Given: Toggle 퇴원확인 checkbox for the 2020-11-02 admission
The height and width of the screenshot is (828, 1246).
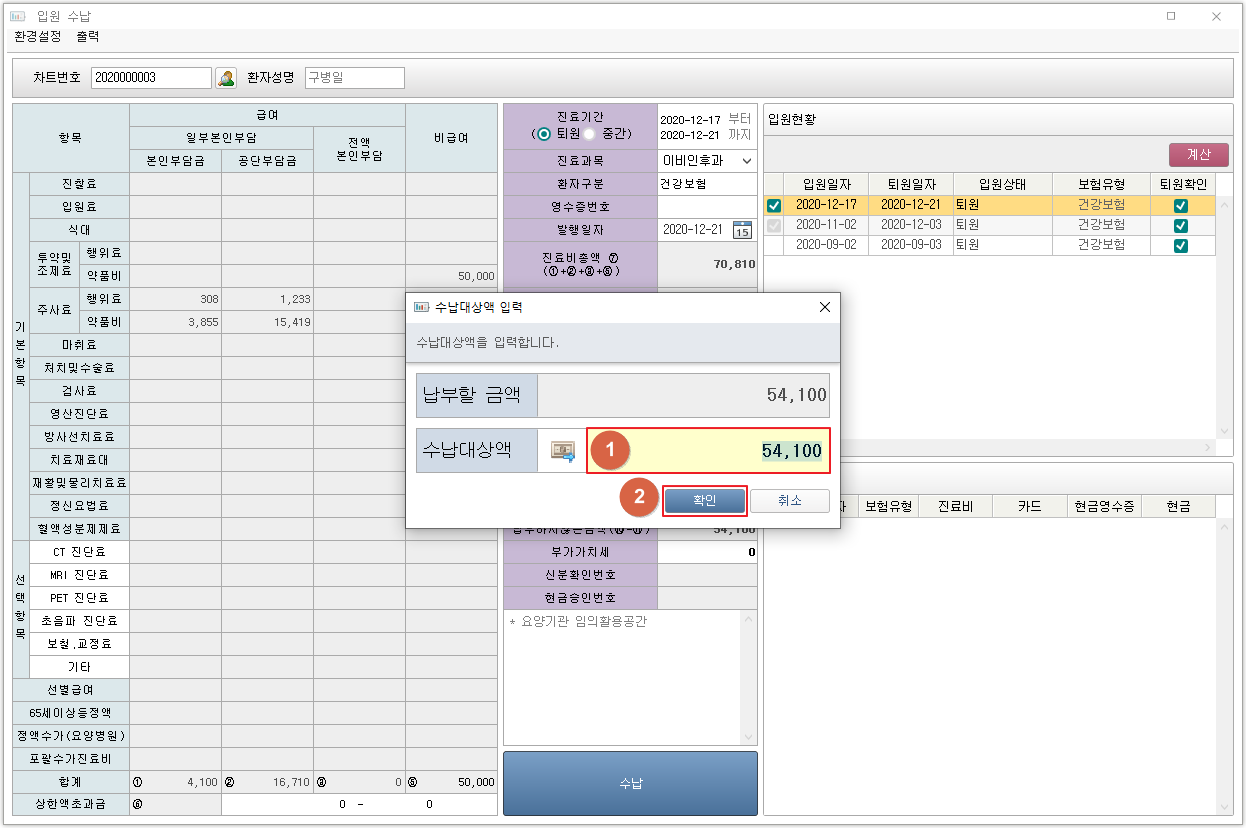Looking at the screenshot, I should click(1181, 225).
